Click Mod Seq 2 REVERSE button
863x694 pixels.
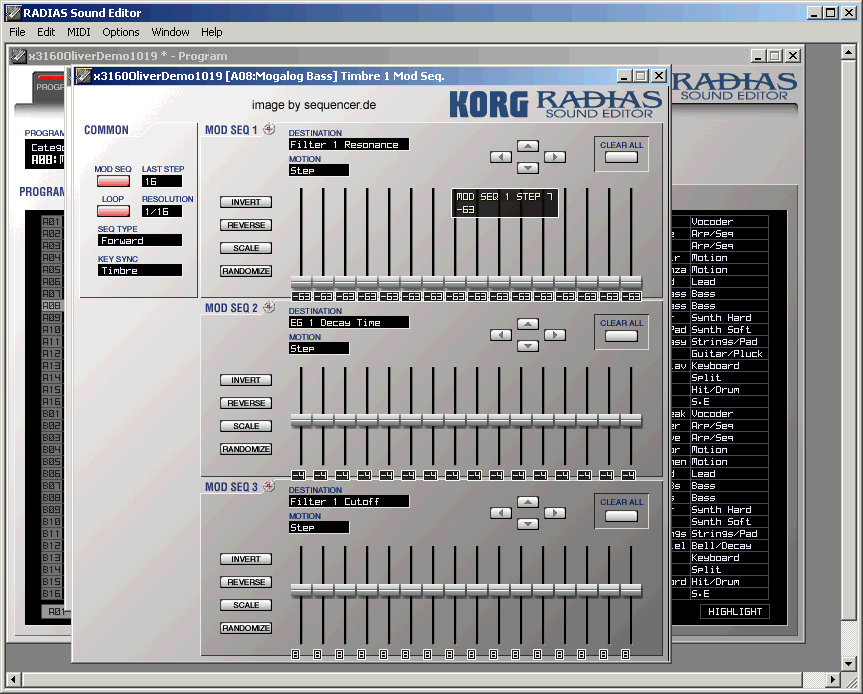246,403
